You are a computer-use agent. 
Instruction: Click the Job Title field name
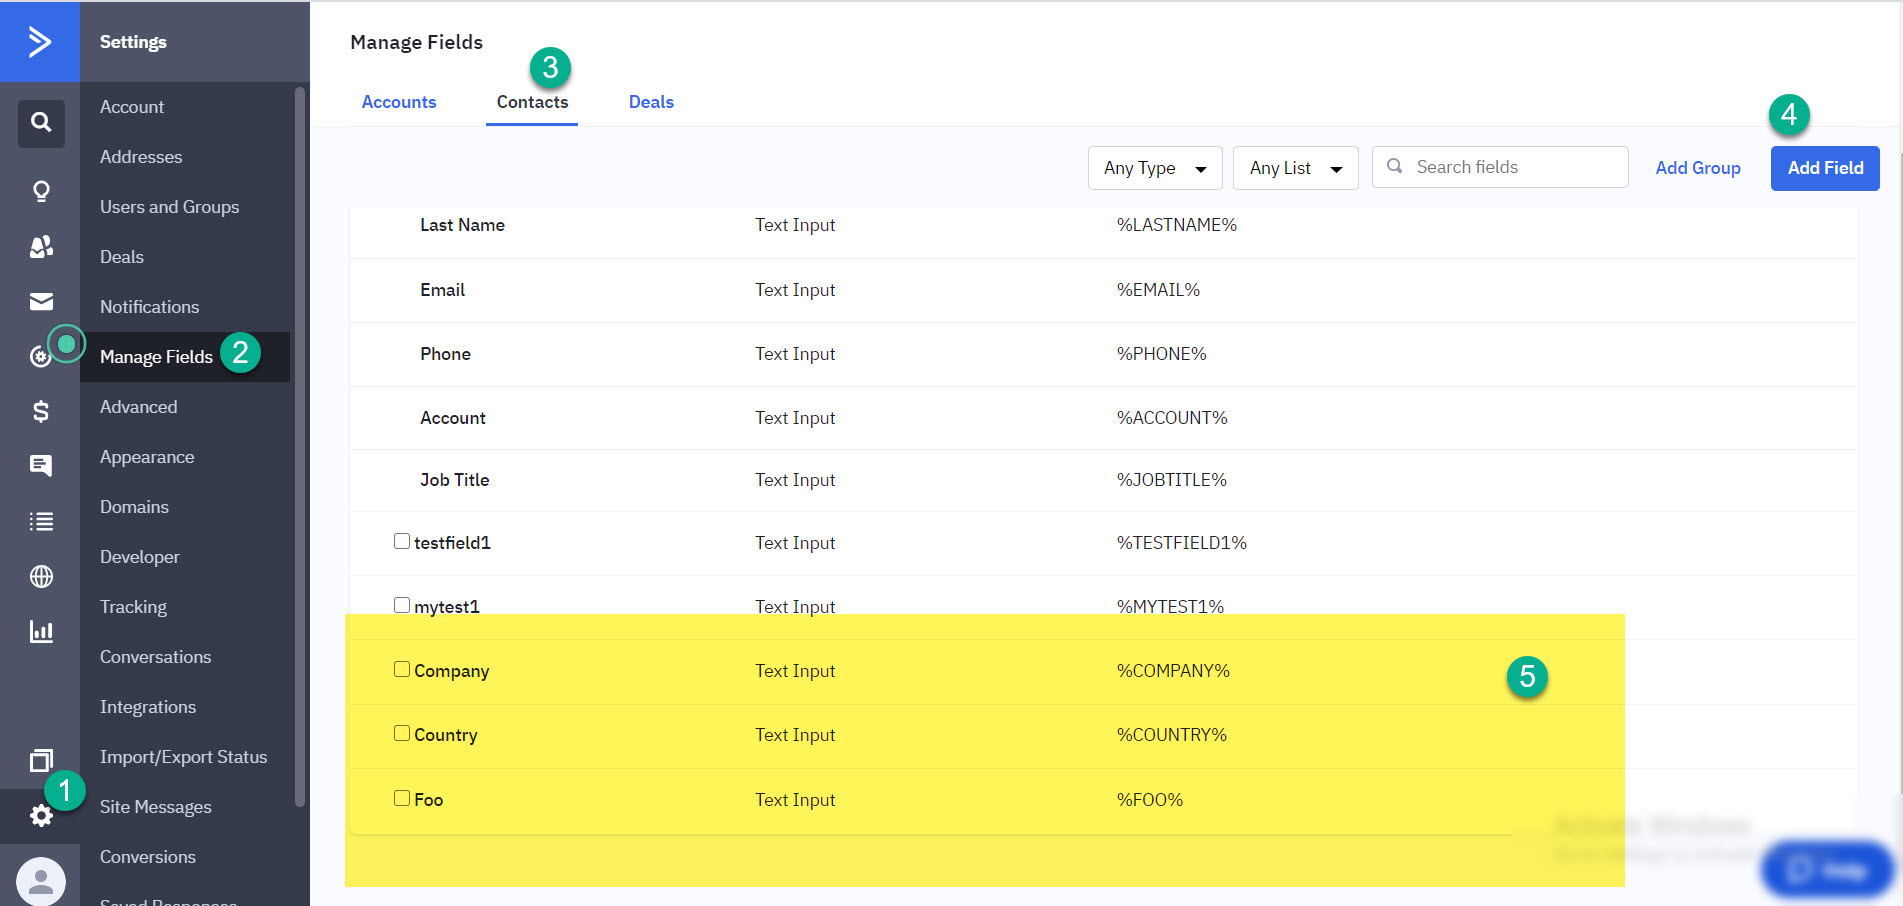454,480
